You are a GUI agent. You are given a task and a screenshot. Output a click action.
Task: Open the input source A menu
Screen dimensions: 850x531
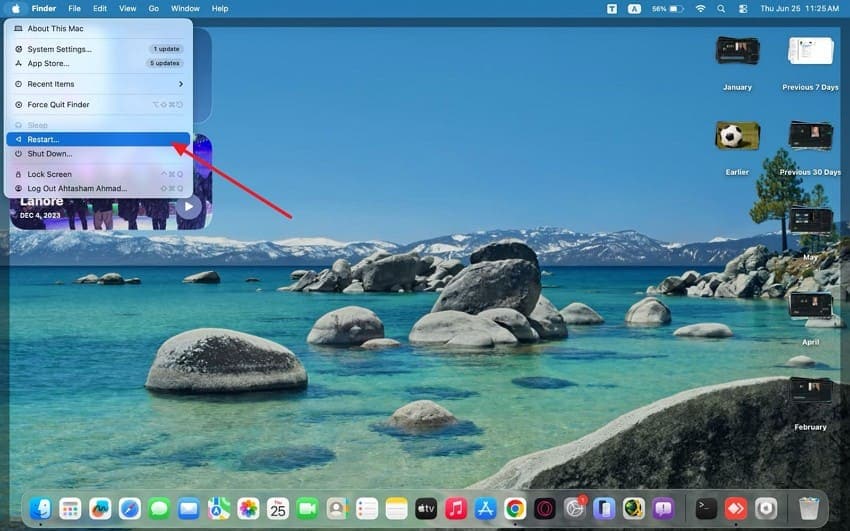click(x=634, y=9)
